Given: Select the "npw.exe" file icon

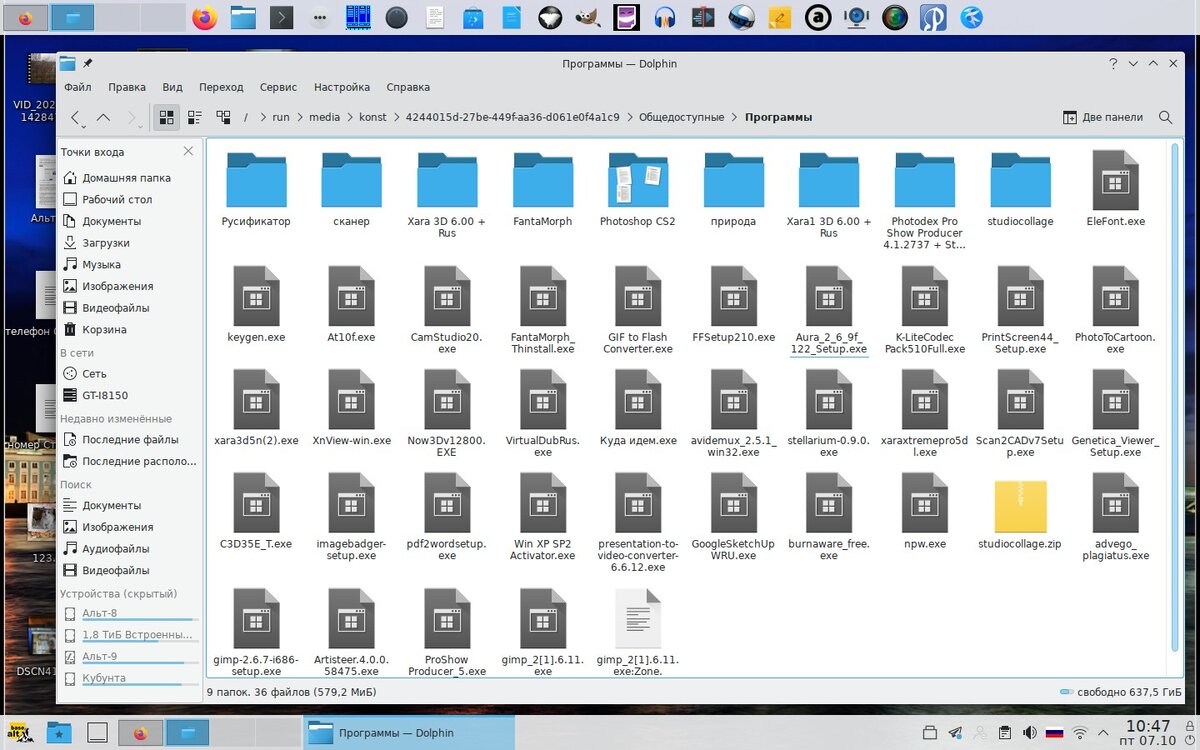Looking at the screenshot, I should point(925,503).
